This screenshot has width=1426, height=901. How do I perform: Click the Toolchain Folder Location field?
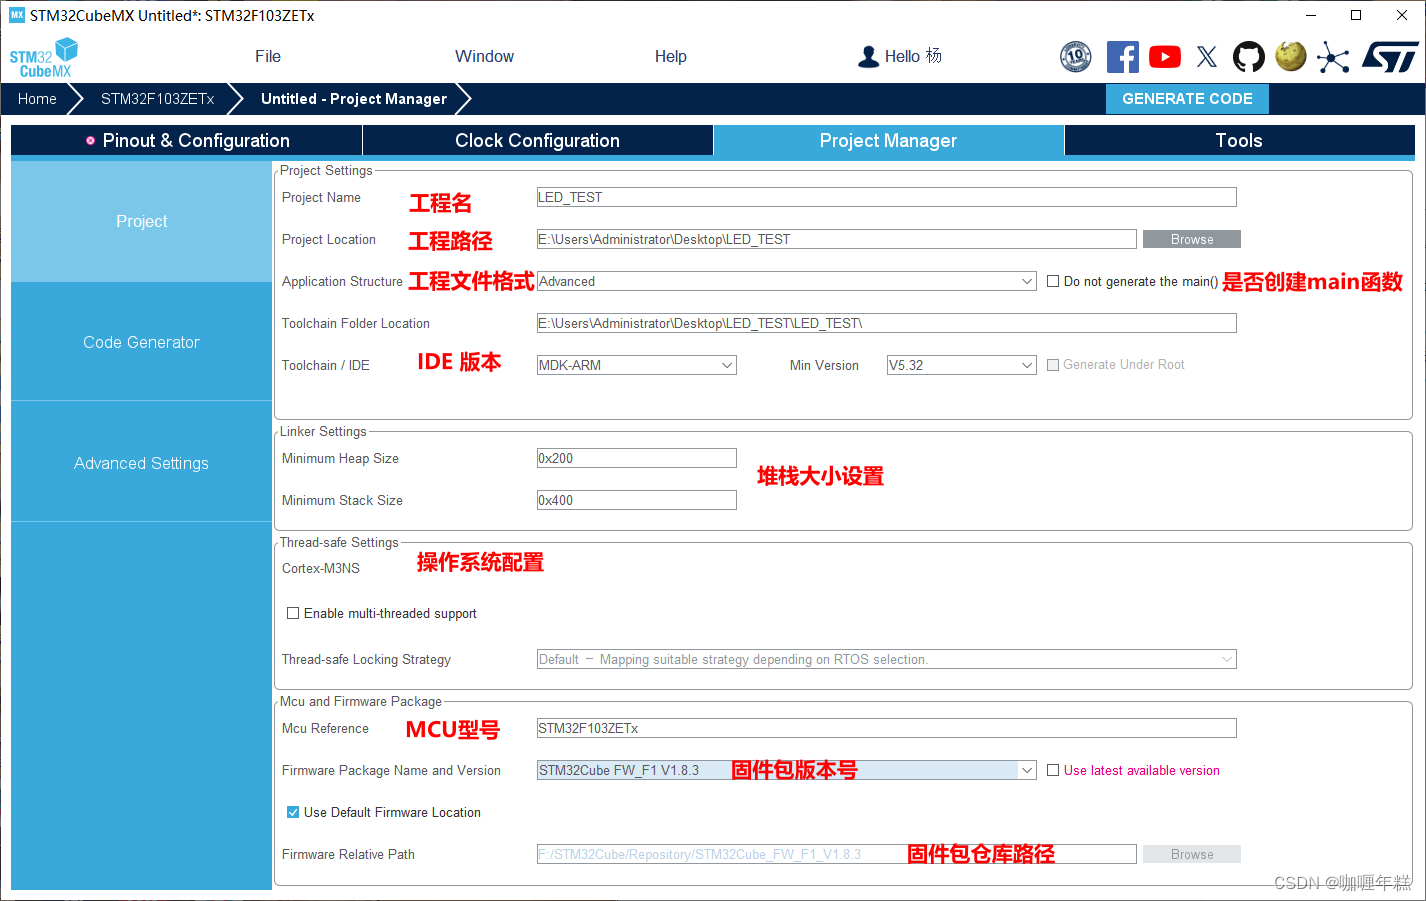[886, 323]
